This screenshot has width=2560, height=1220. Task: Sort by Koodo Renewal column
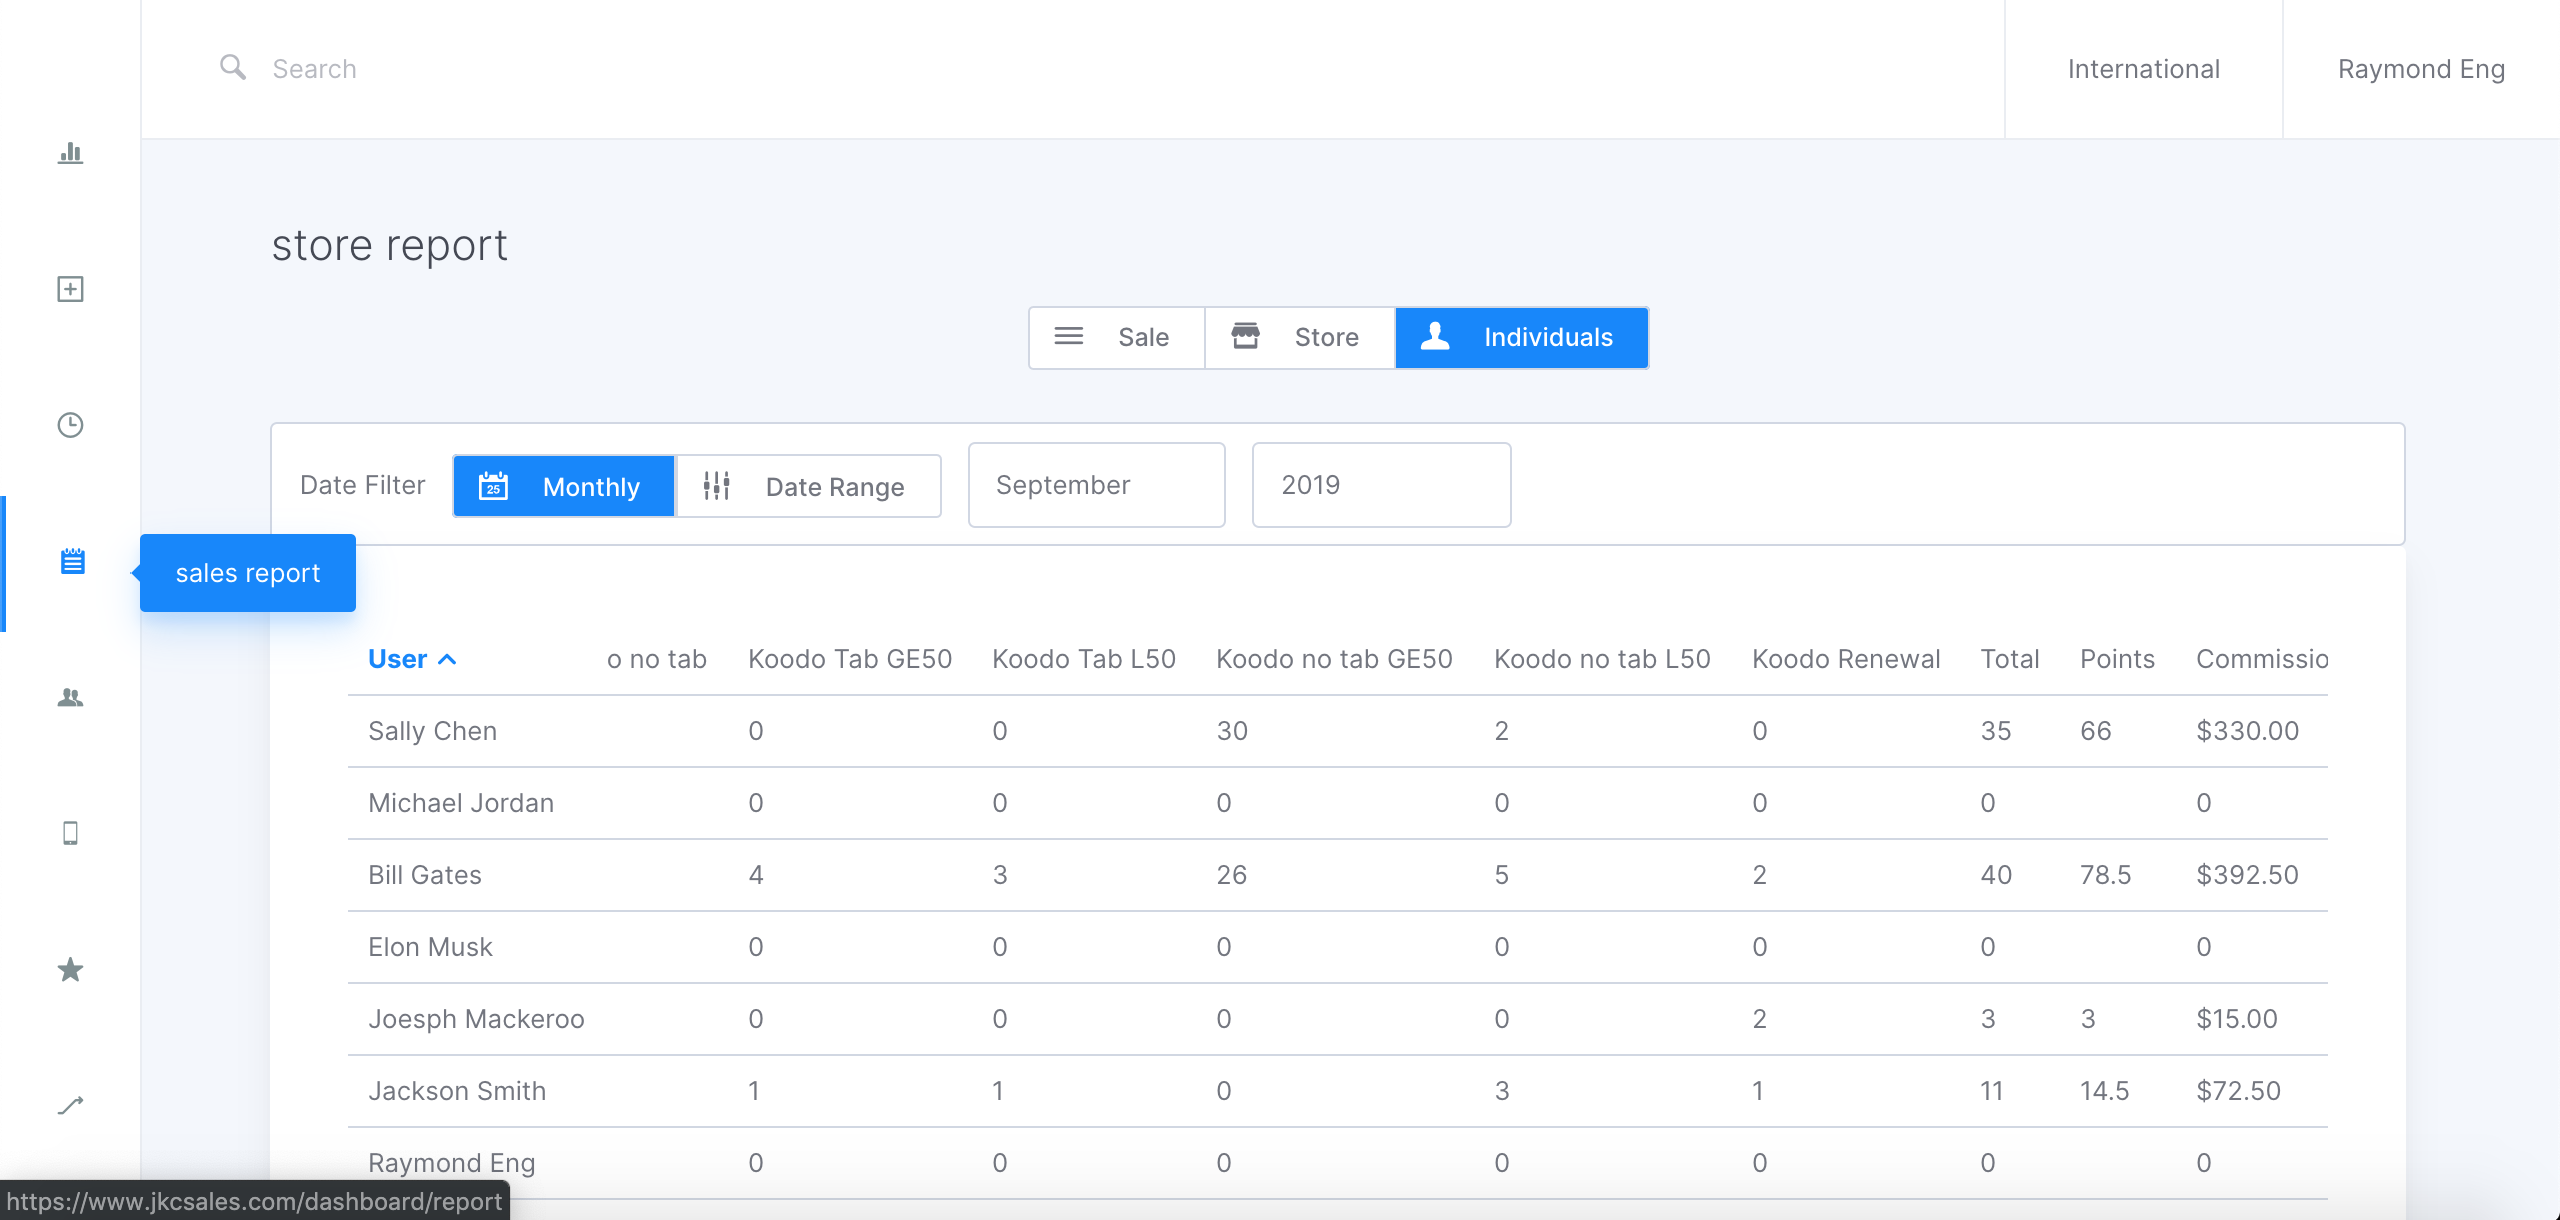tap(1846, 659)
